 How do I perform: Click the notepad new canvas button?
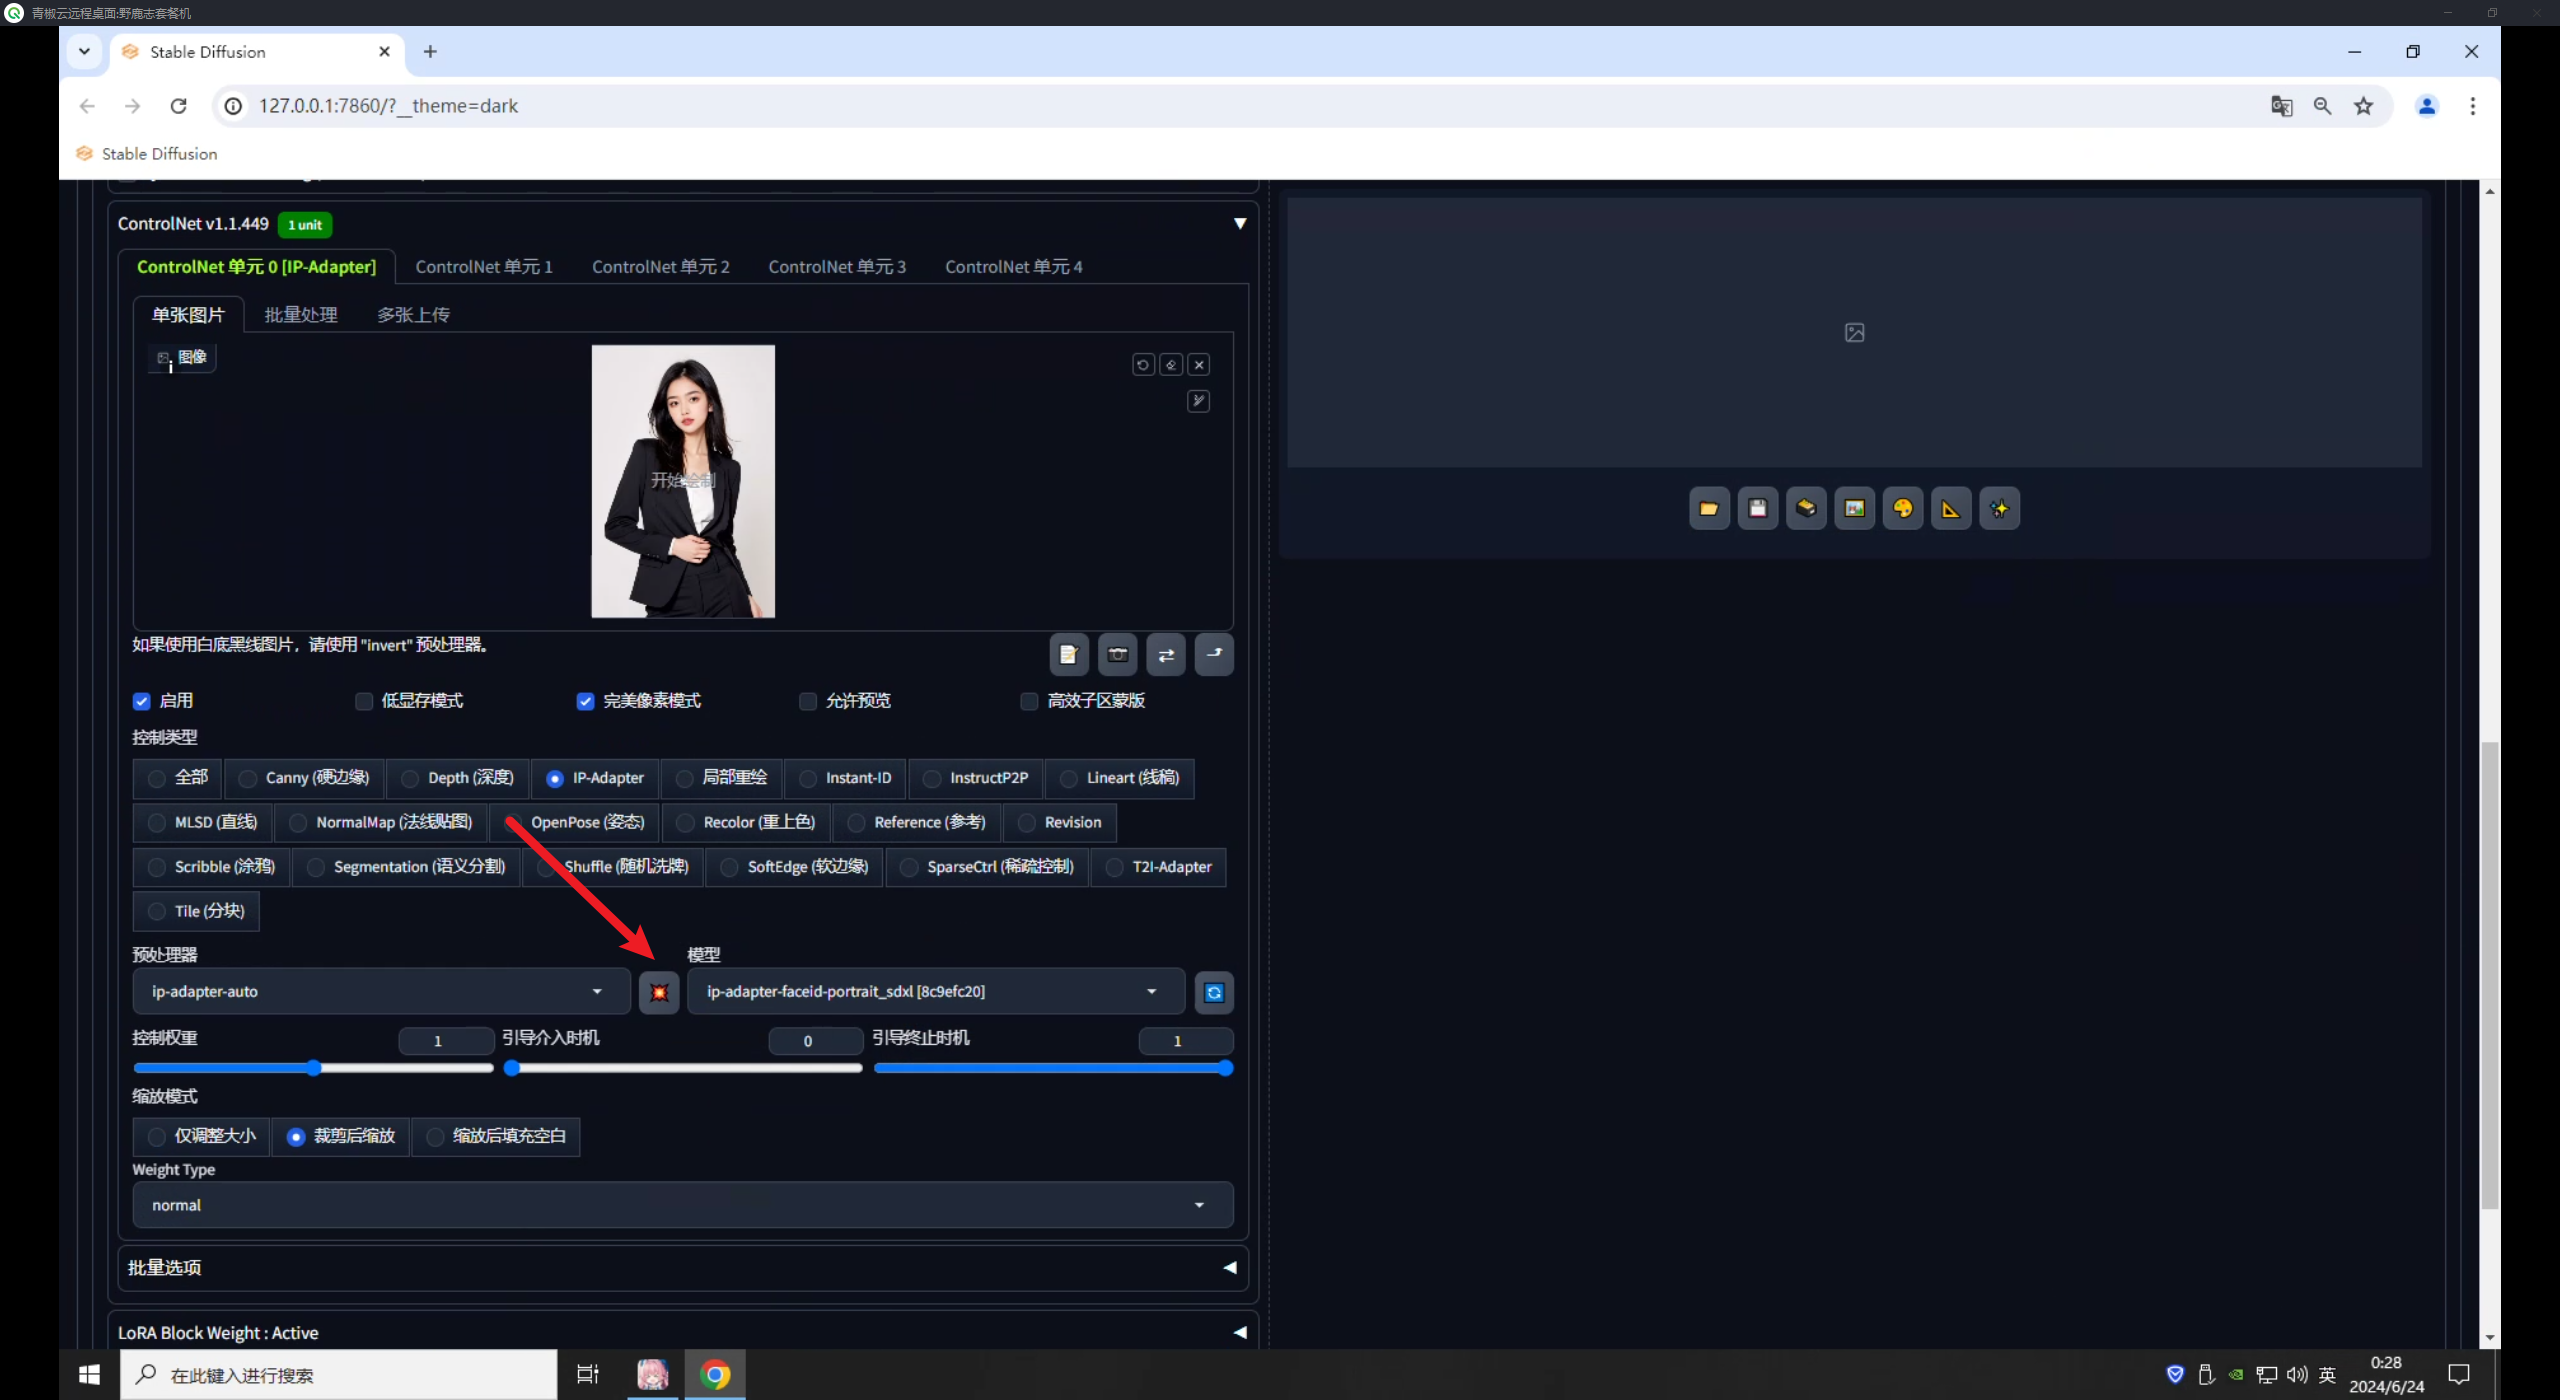click(1069, 655)
